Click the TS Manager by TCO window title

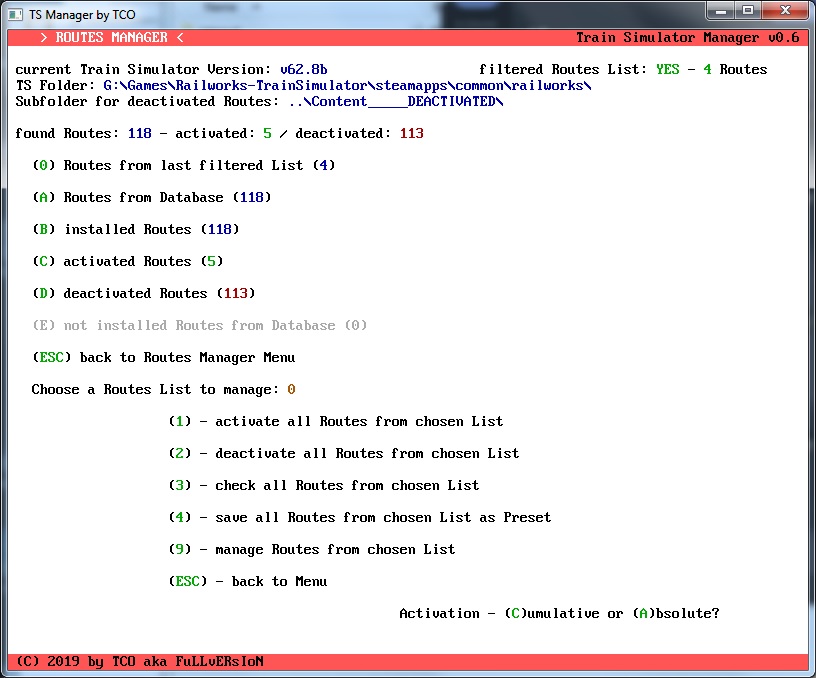(x=82, y=15)
